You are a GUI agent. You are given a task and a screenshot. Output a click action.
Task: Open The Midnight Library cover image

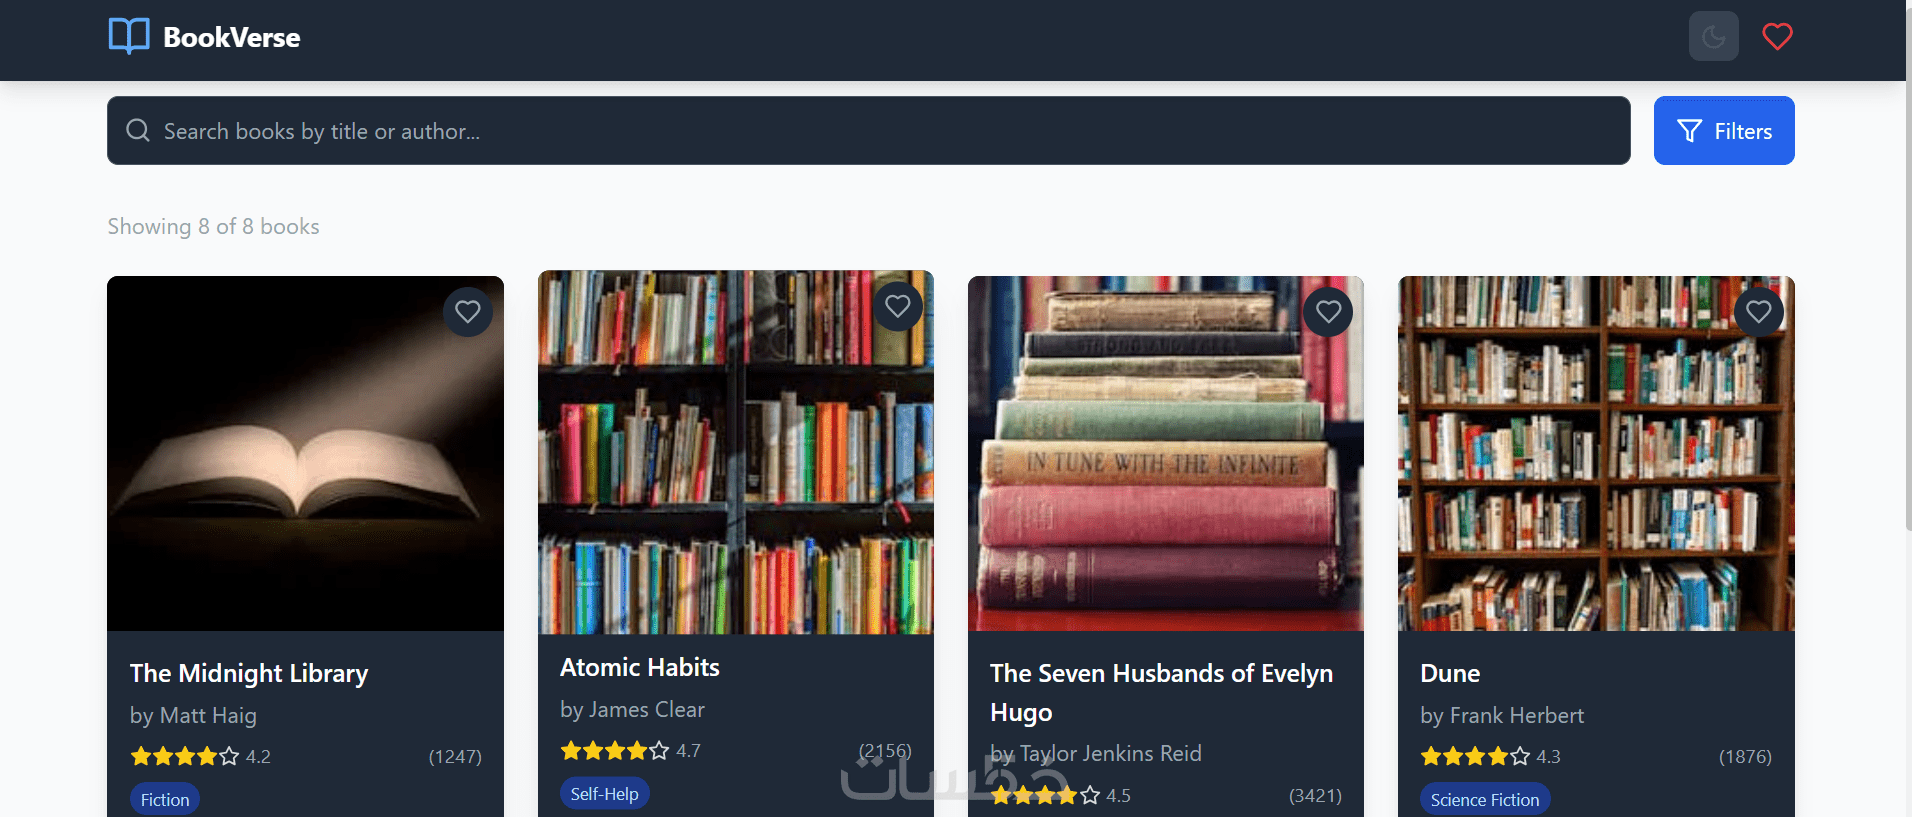coord(305,453)
